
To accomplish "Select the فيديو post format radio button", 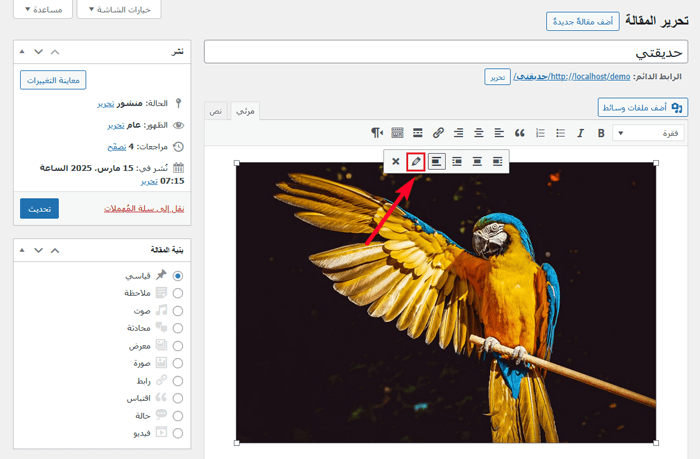I will 178,433.
